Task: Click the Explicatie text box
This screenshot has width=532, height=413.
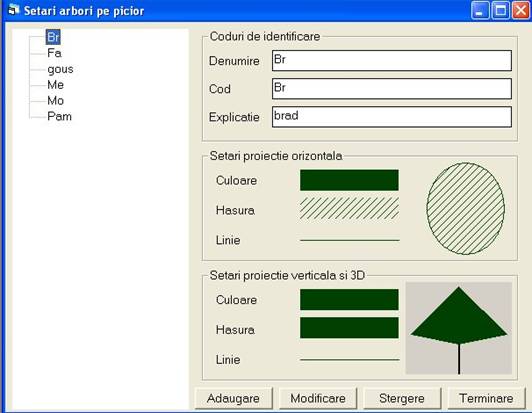Action: 392,117
